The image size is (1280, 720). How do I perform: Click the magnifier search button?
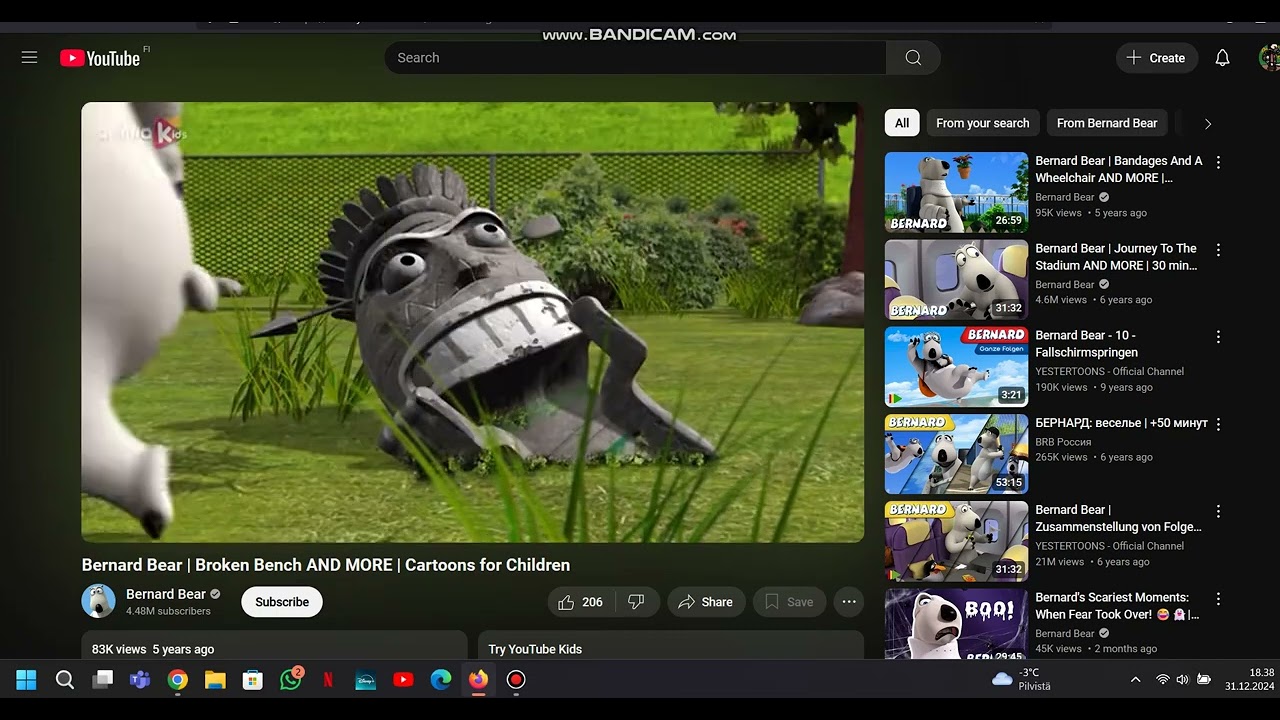pyautogui.click(x=913, y=58)
